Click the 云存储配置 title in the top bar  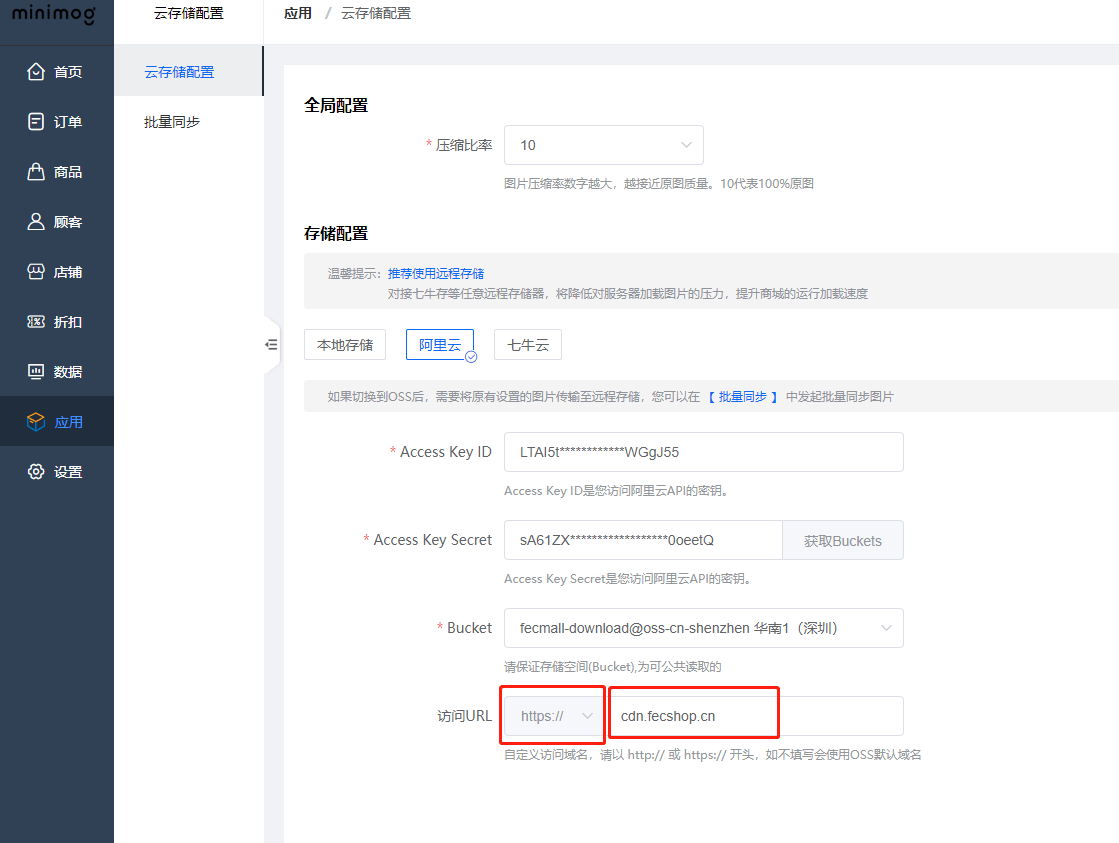tap(188, 13)
